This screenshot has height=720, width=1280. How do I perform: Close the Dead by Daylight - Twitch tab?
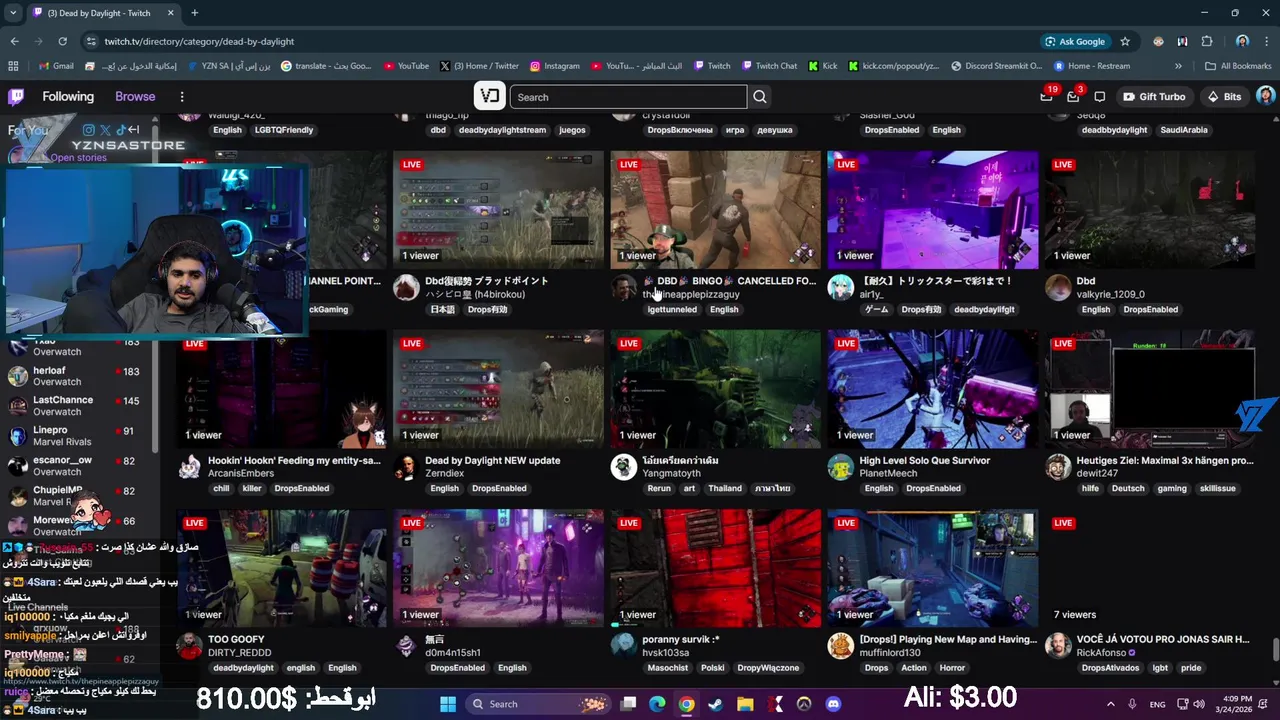(x=171, y=13)
